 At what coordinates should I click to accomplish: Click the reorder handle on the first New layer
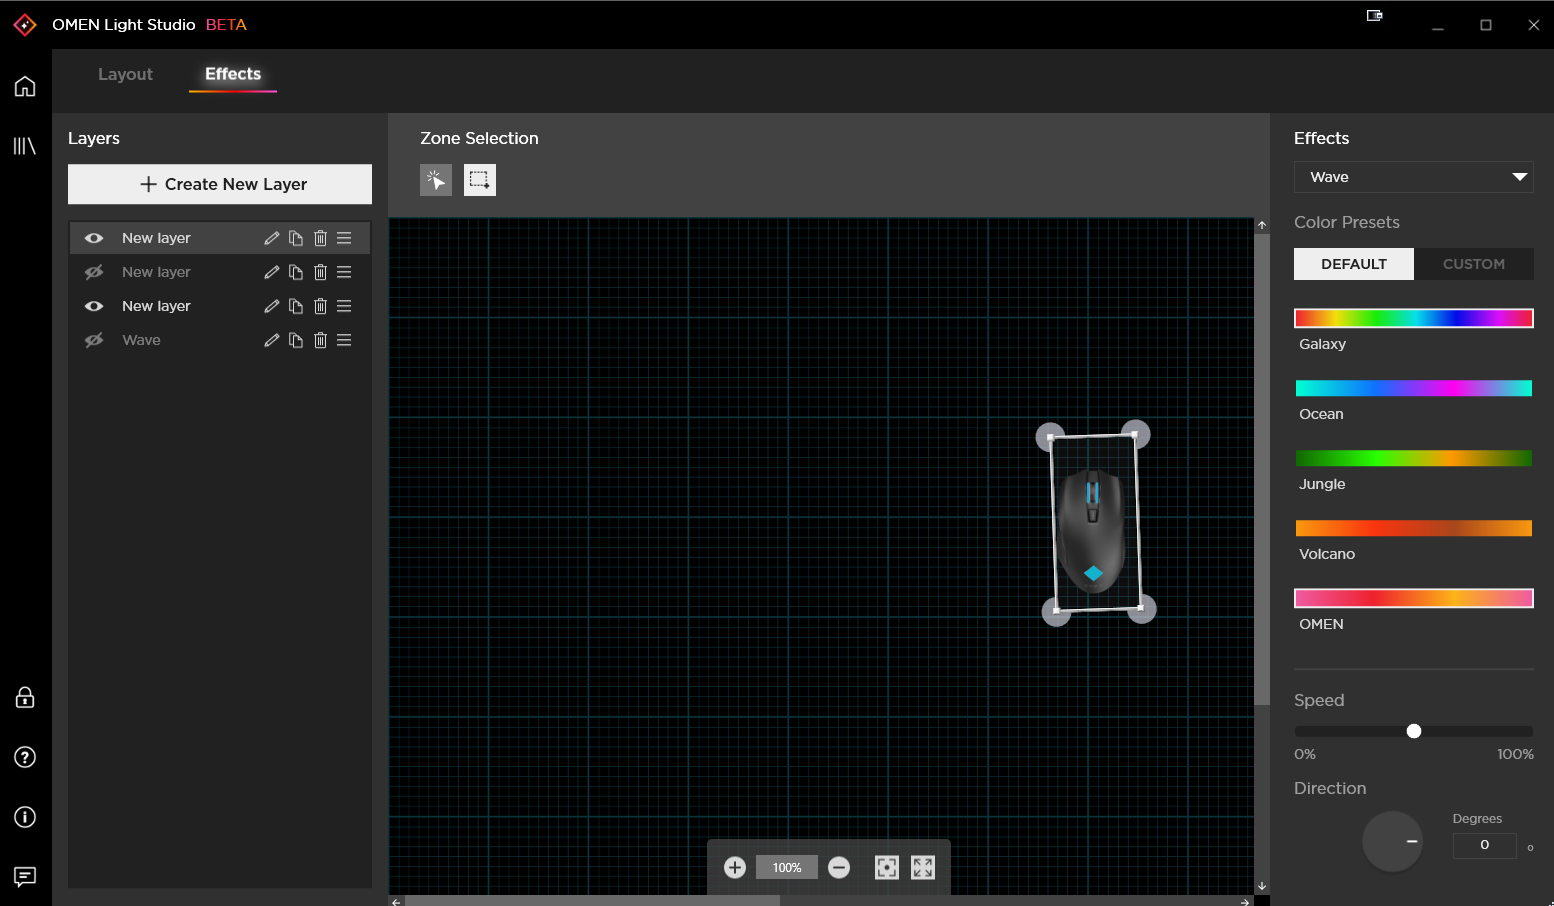344,238
